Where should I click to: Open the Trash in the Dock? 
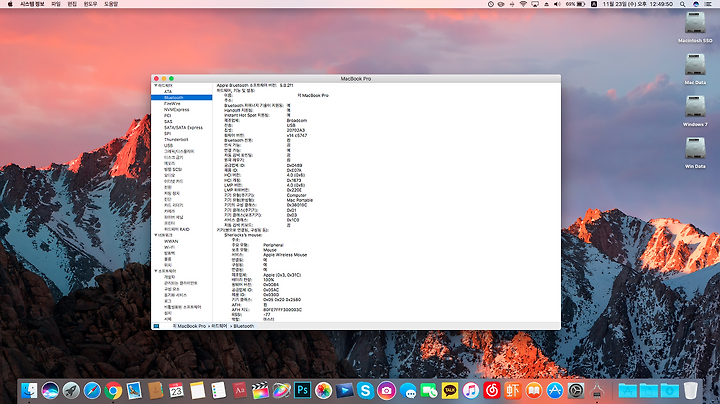click(x=690, y=391)
